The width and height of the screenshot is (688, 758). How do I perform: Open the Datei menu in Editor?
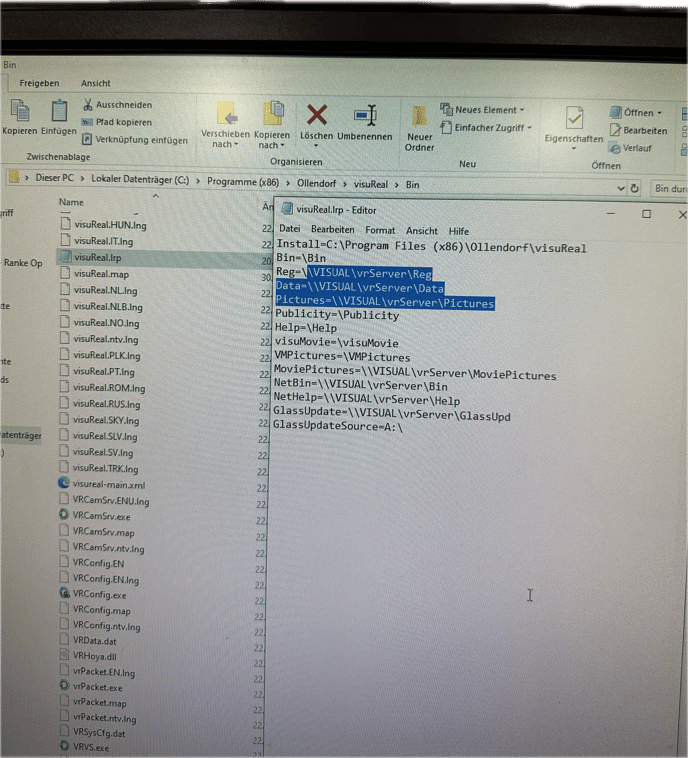[x=289, y=230]
